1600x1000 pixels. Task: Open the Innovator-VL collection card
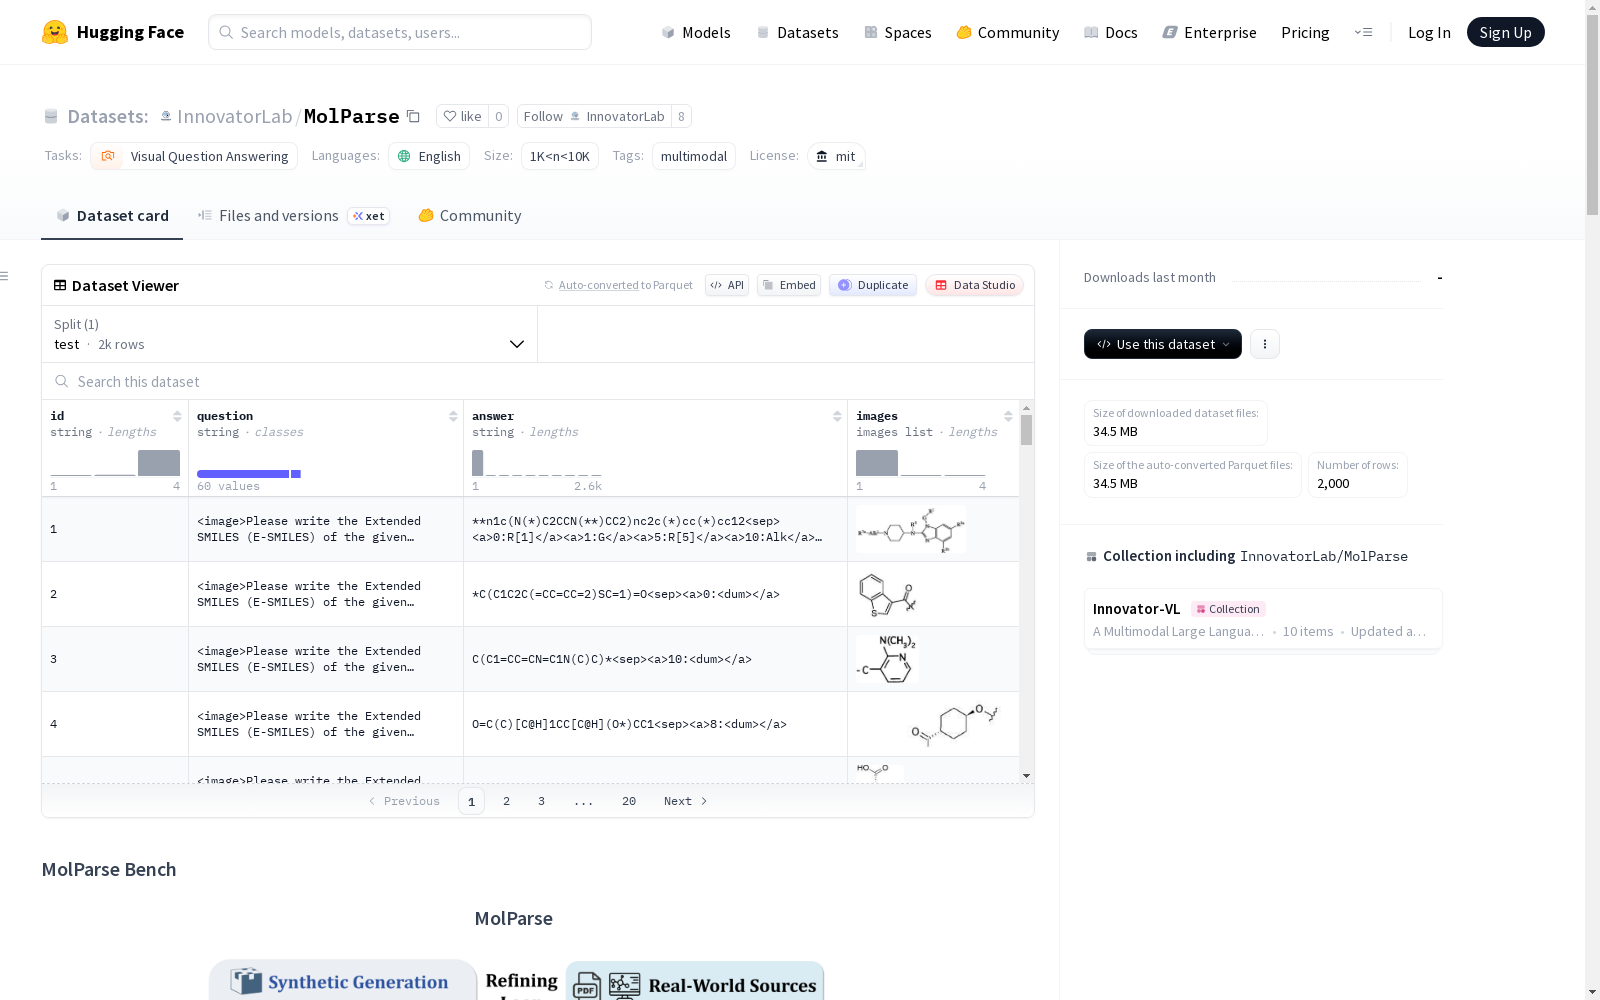point(1263,619)
